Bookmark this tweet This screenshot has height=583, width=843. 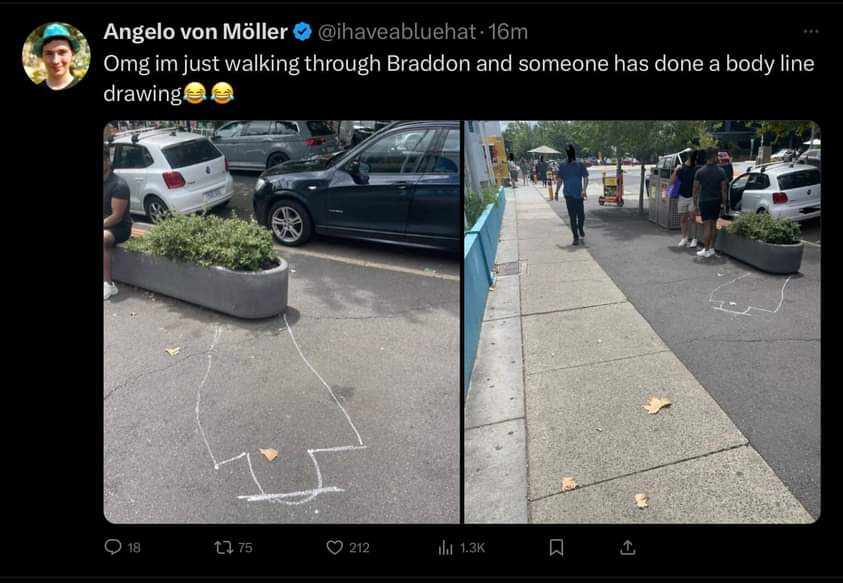click(x=557, y=547)
